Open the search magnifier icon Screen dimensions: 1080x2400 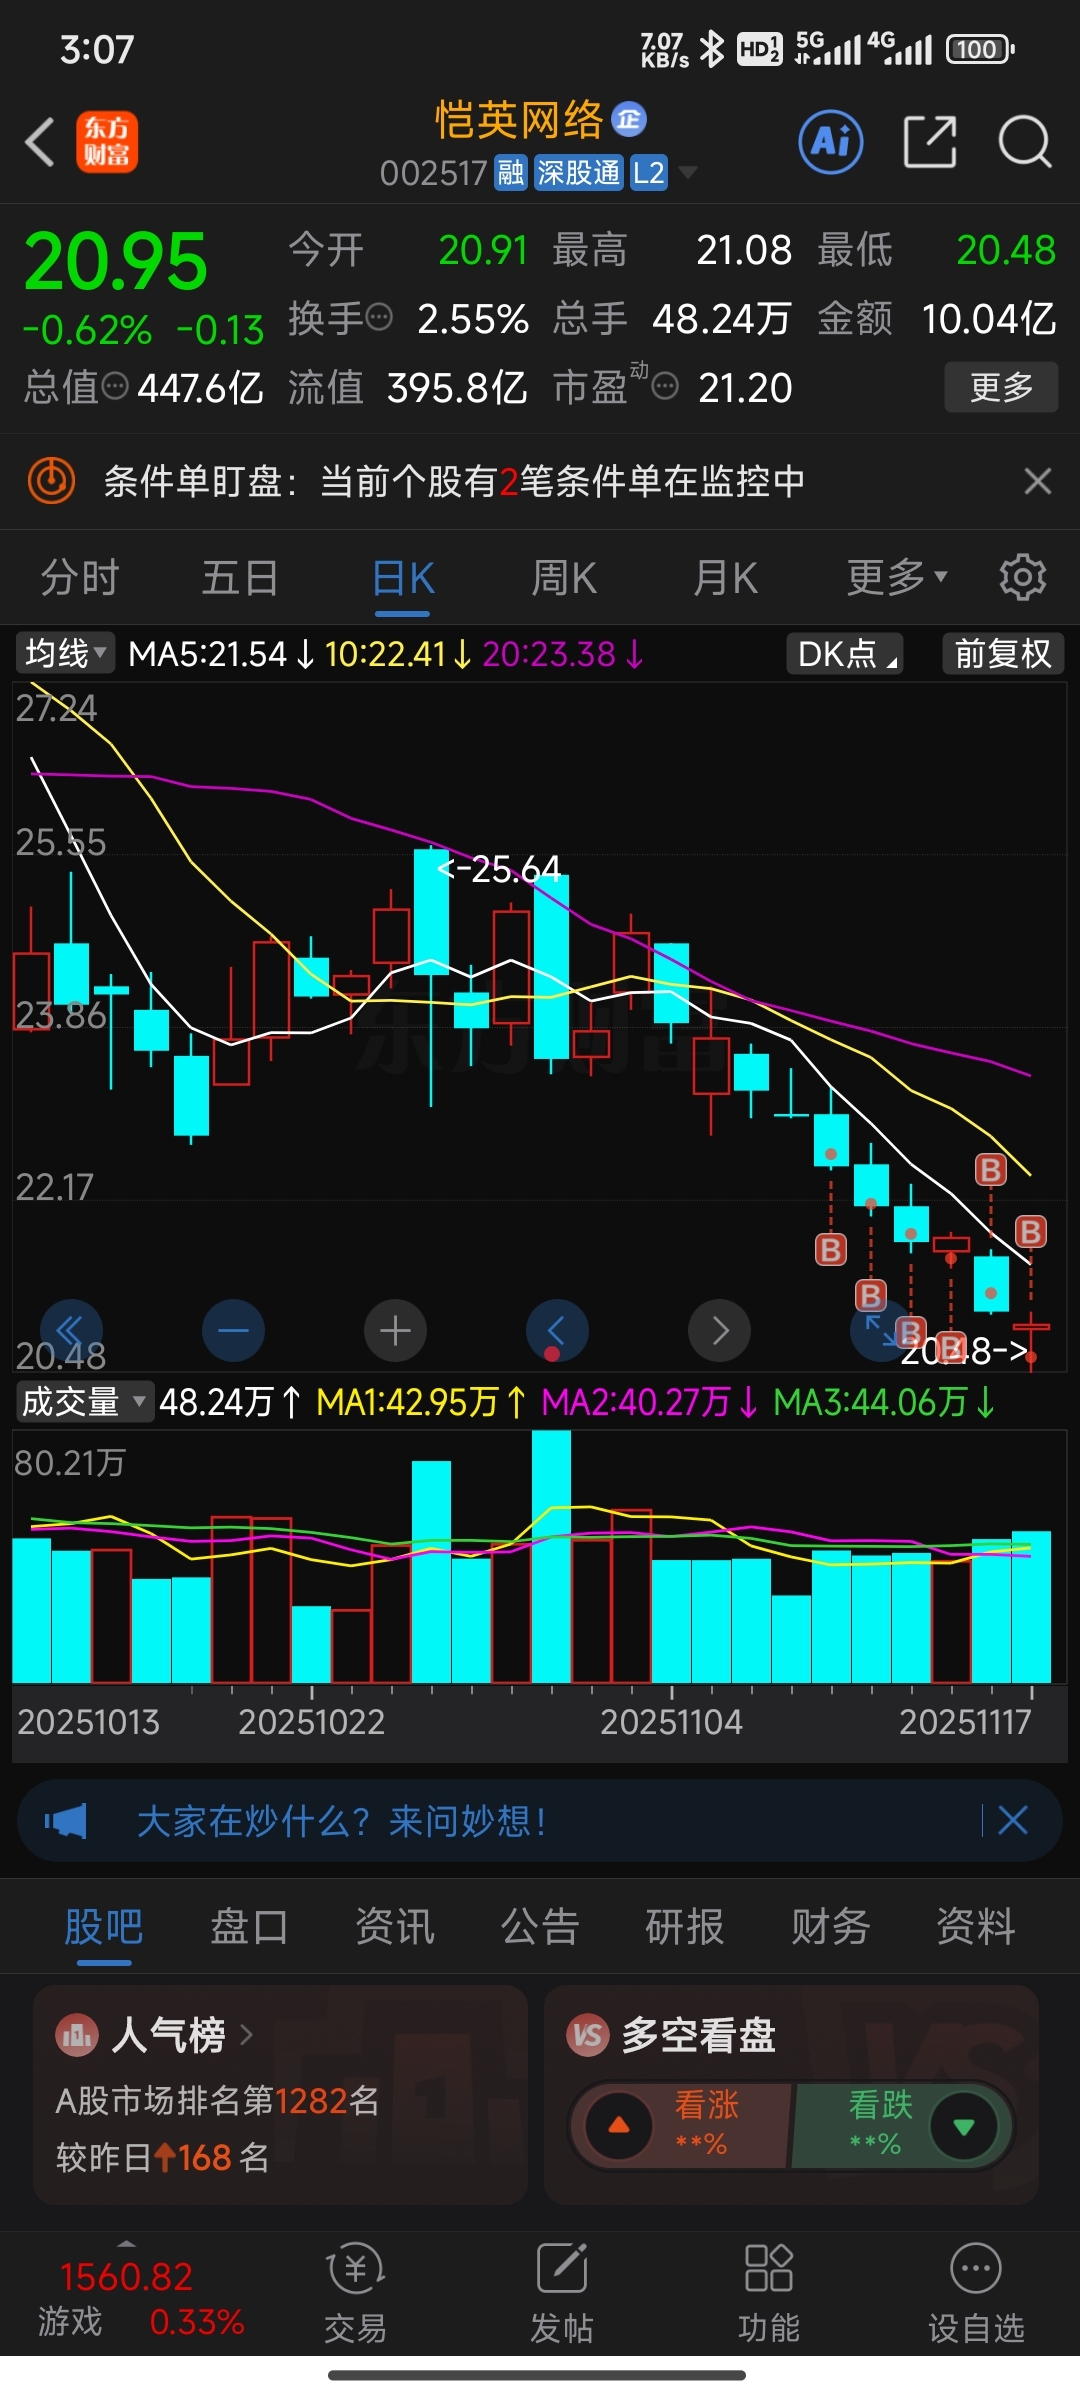coord(1025,141)
